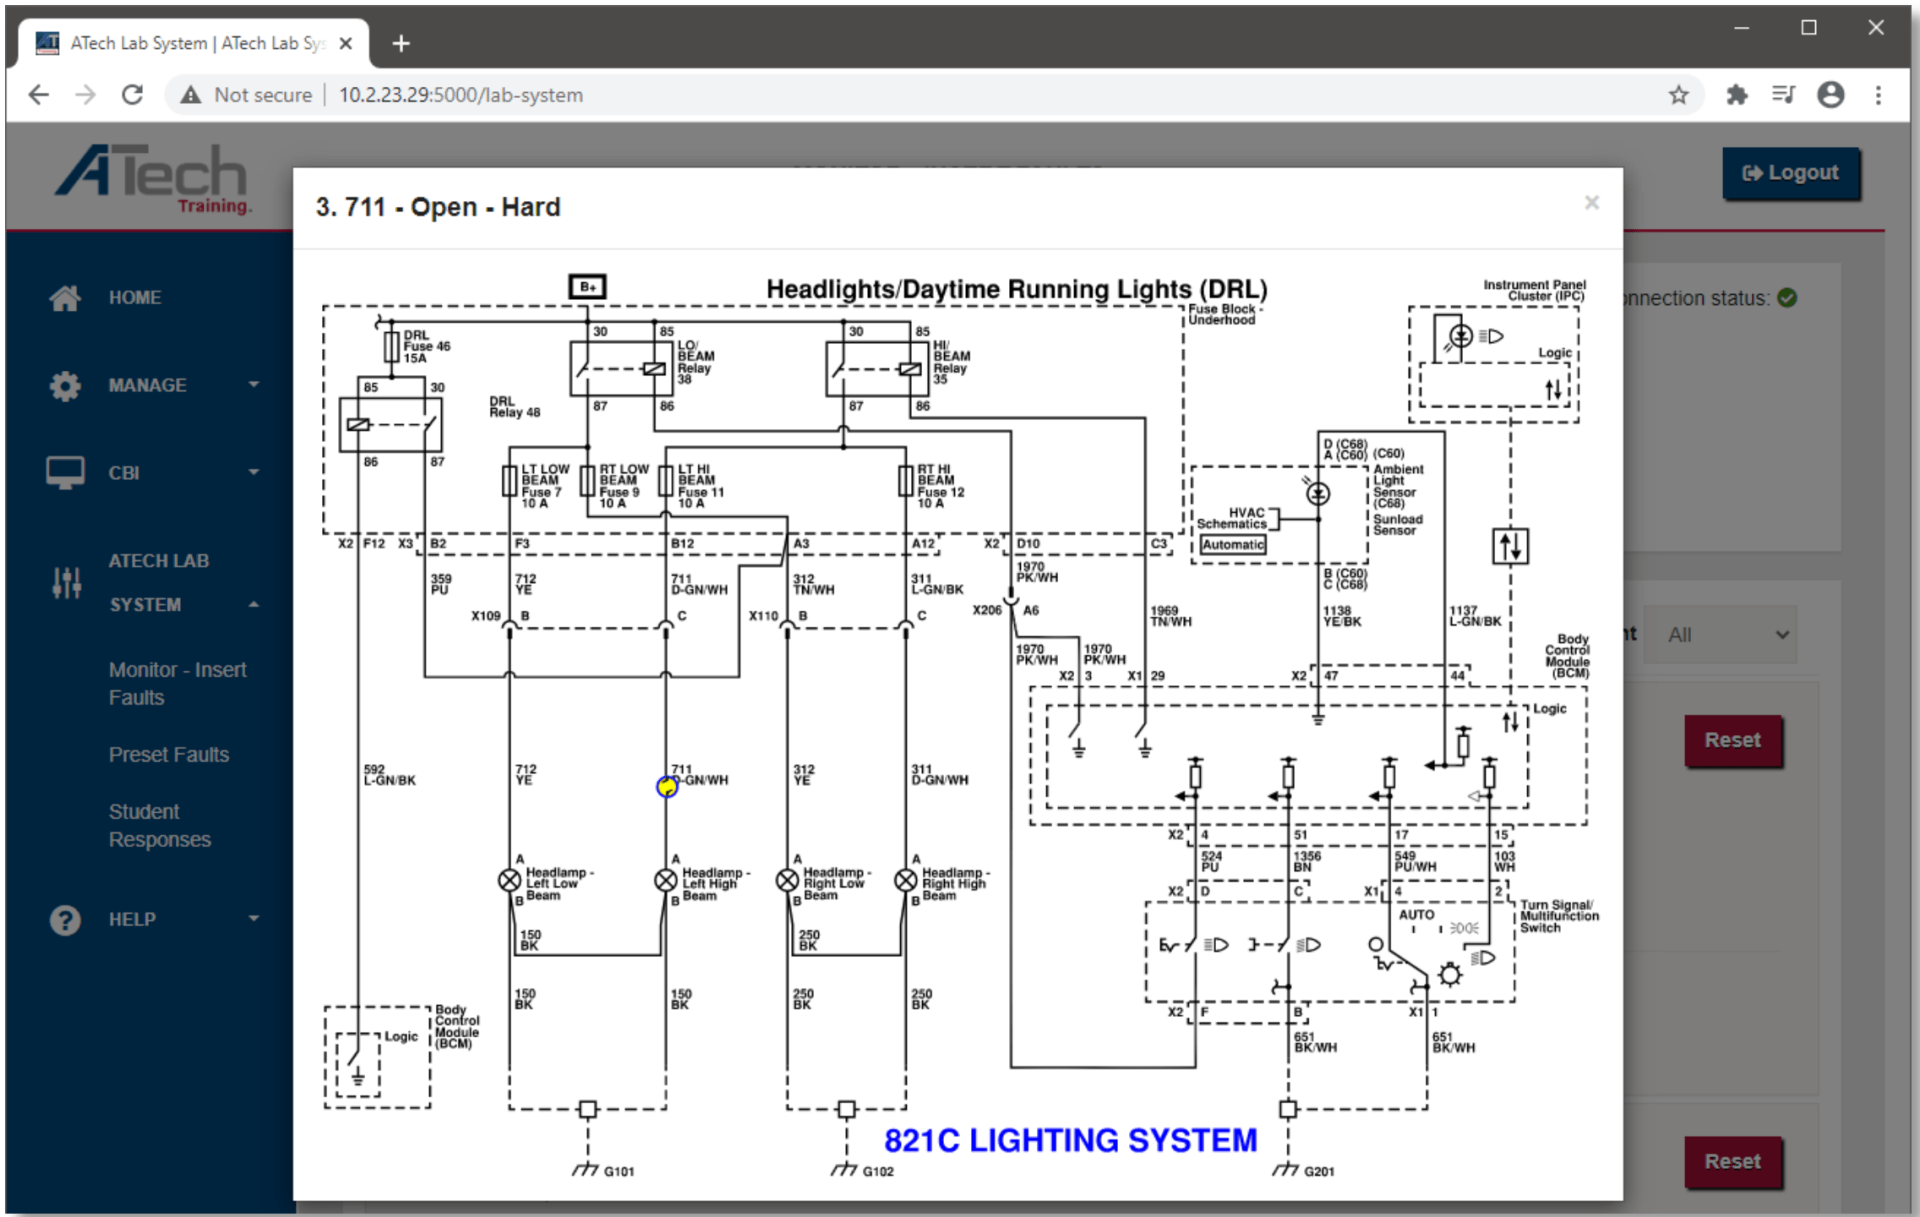Reload the page
Viewport: 1920px width, 1217px height.
click(132, 95)
